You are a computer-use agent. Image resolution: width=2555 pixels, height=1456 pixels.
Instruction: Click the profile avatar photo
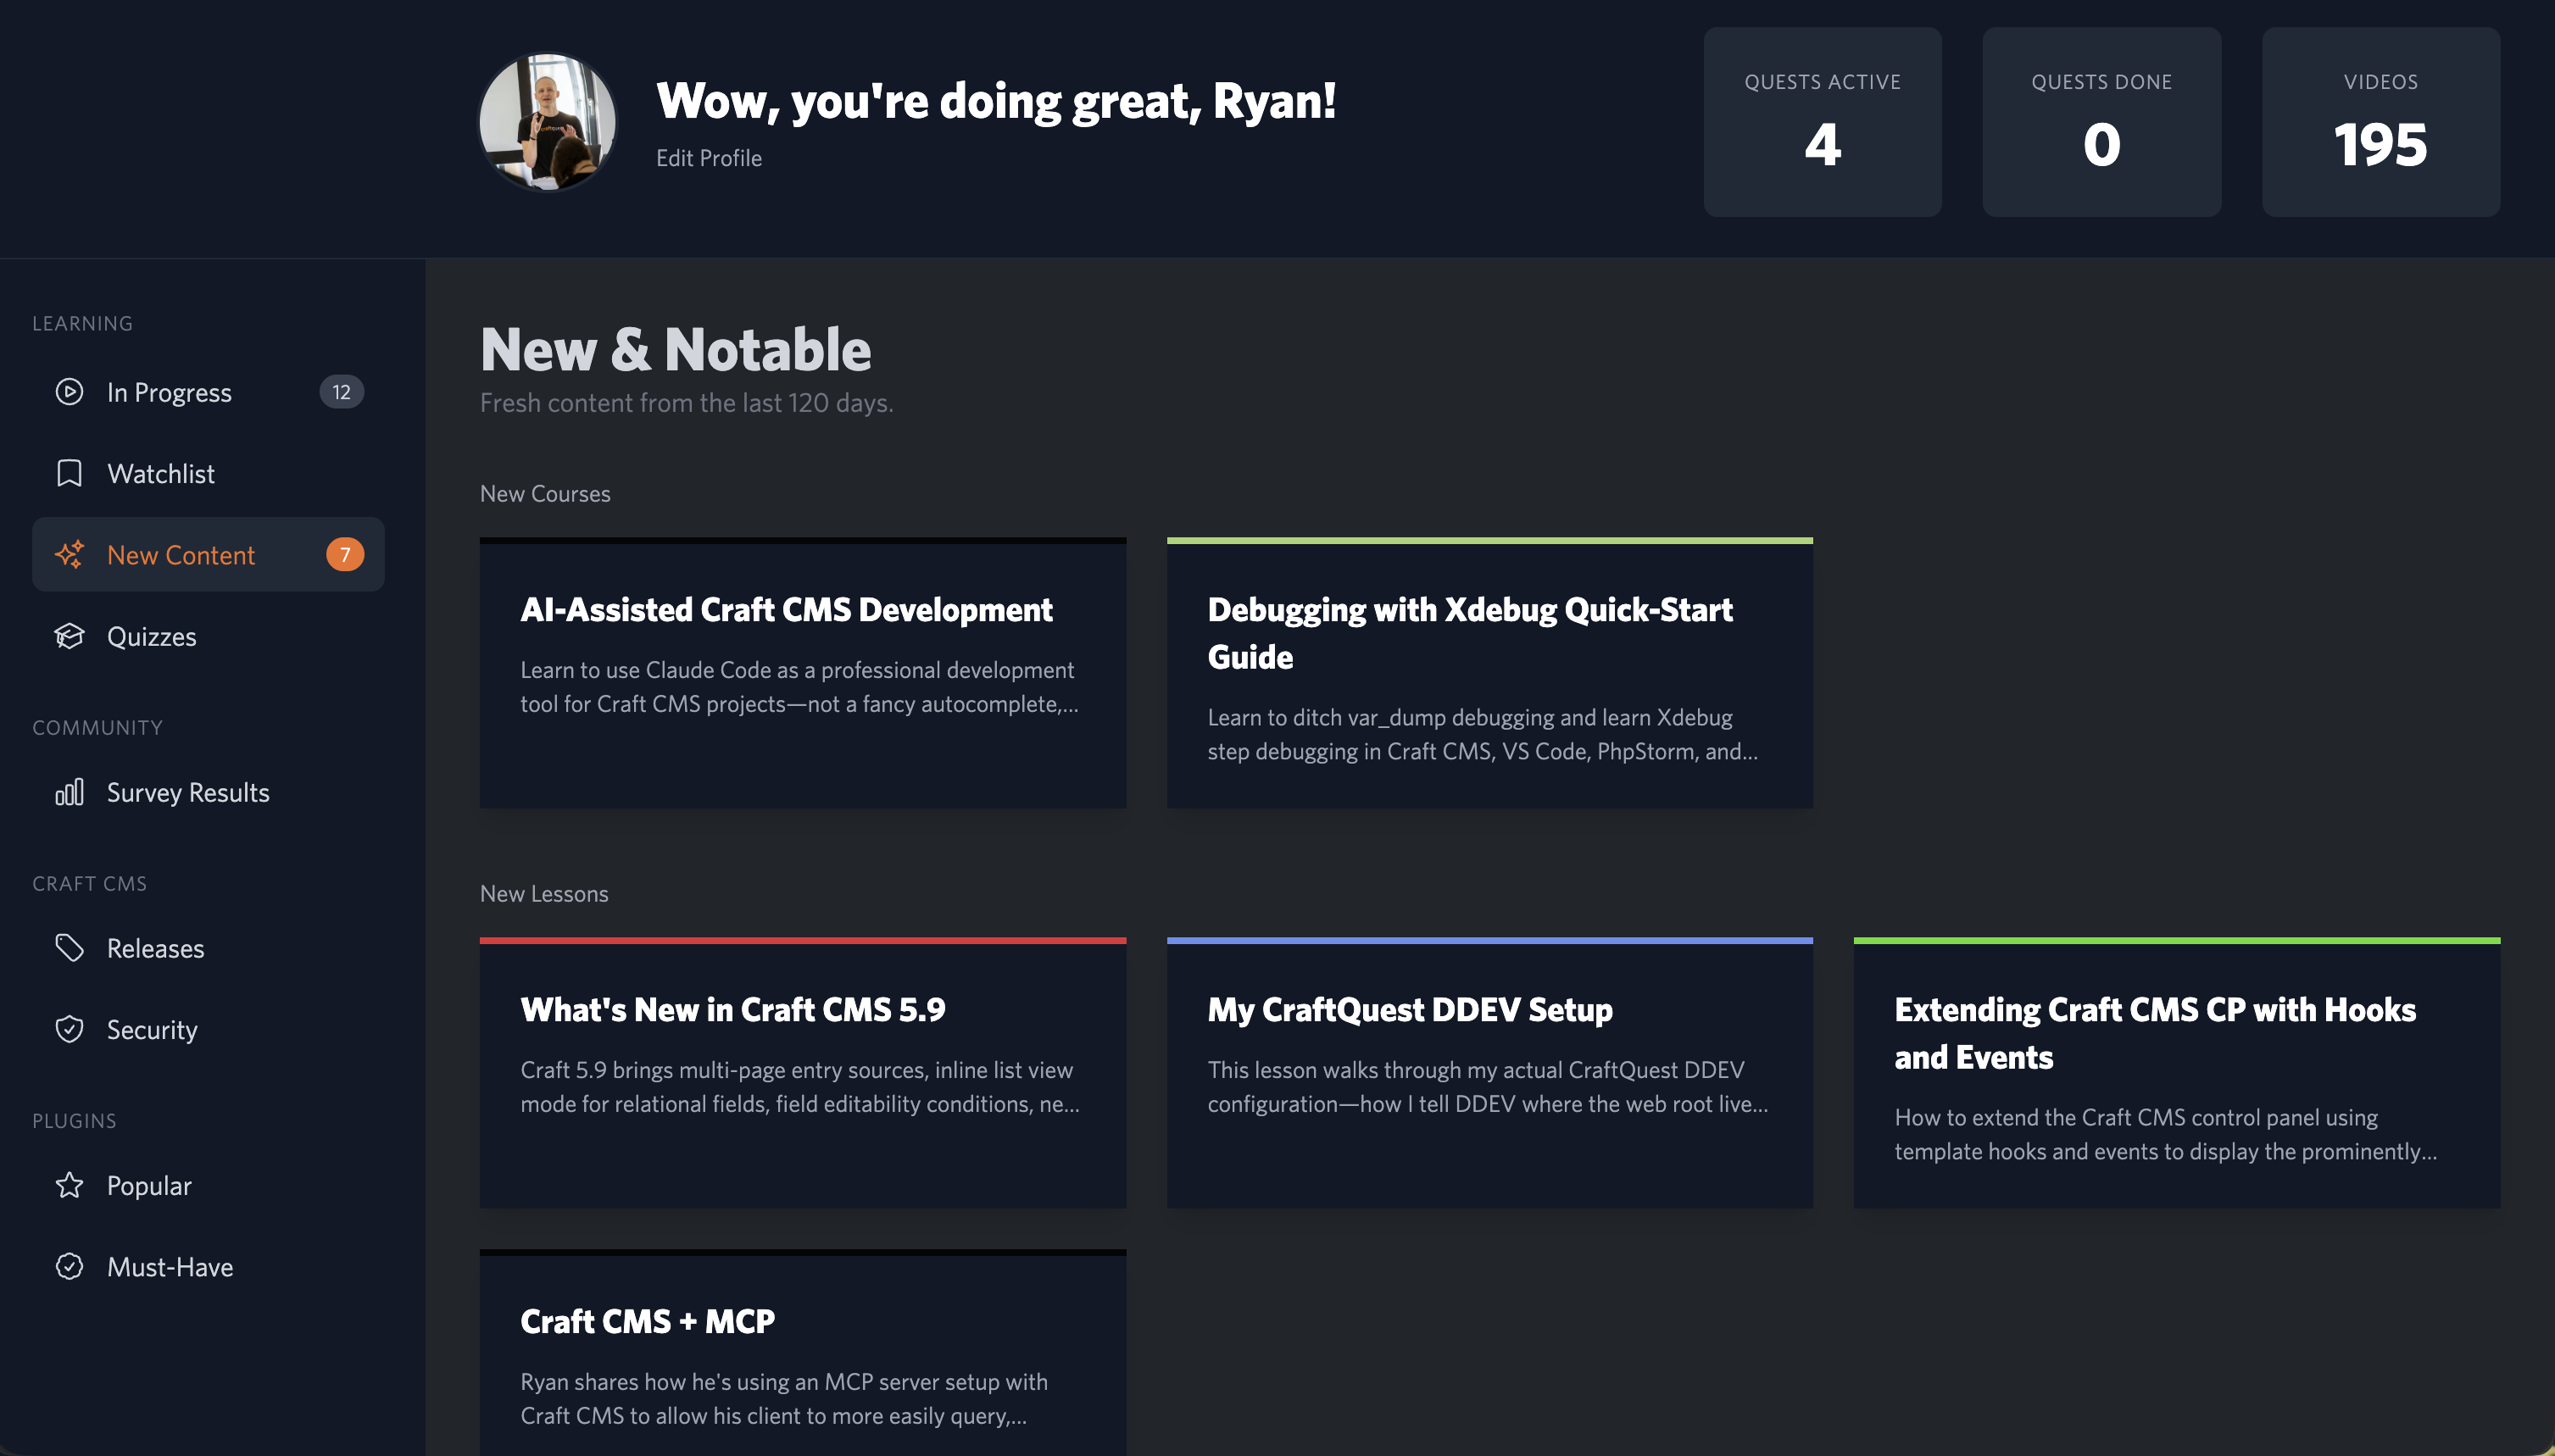(547, 122)
